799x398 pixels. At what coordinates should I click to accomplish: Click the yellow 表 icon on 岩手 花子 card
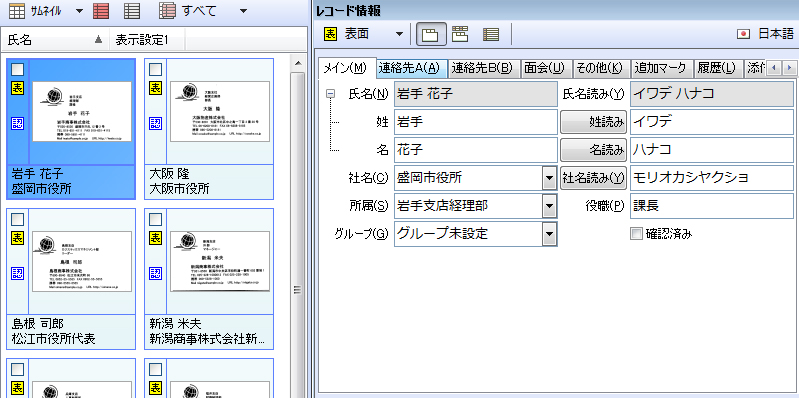point(17,88)
